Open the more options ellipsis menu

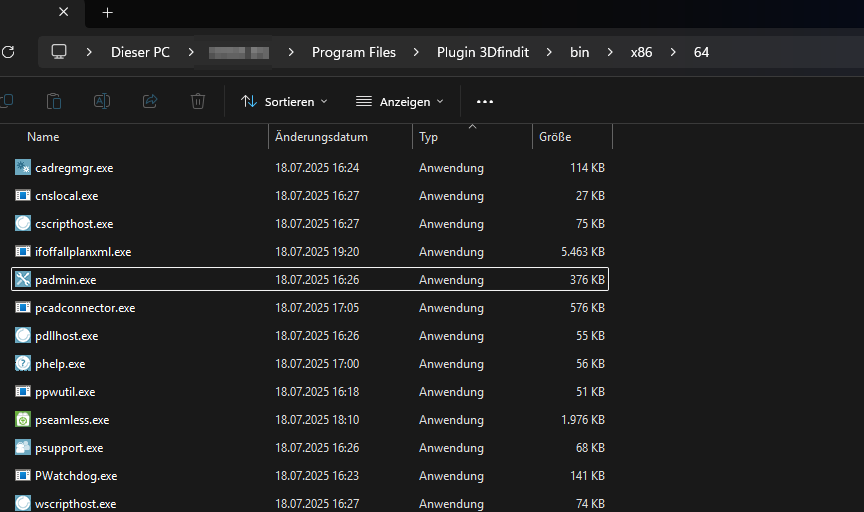[x=485, y=101]
